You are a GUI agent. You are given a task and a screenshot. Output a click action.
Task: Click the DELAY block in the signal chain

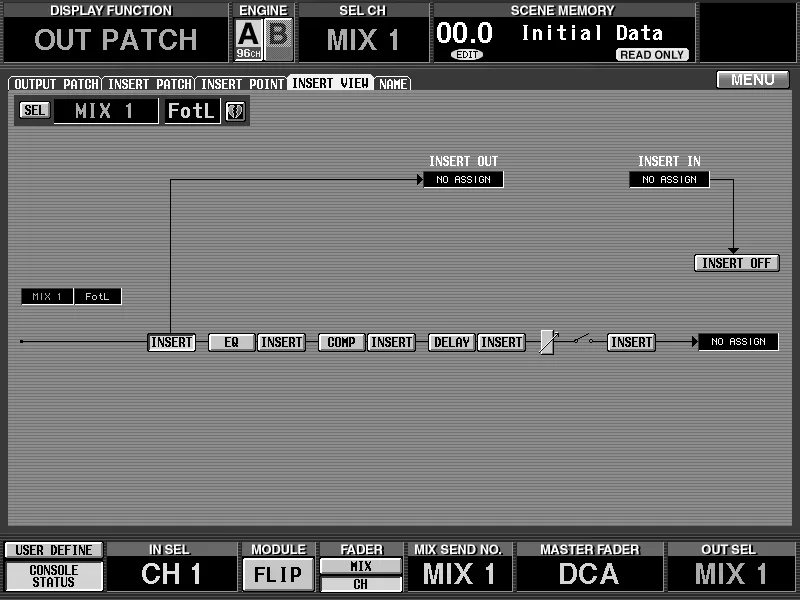click(x=452, y=342)
